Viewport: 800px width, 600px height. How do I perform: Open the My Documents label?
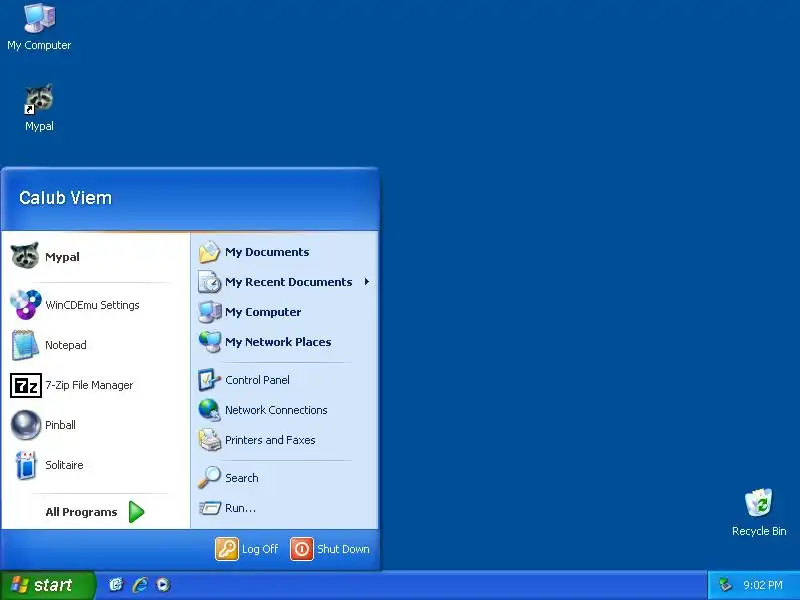pos(267,252)
